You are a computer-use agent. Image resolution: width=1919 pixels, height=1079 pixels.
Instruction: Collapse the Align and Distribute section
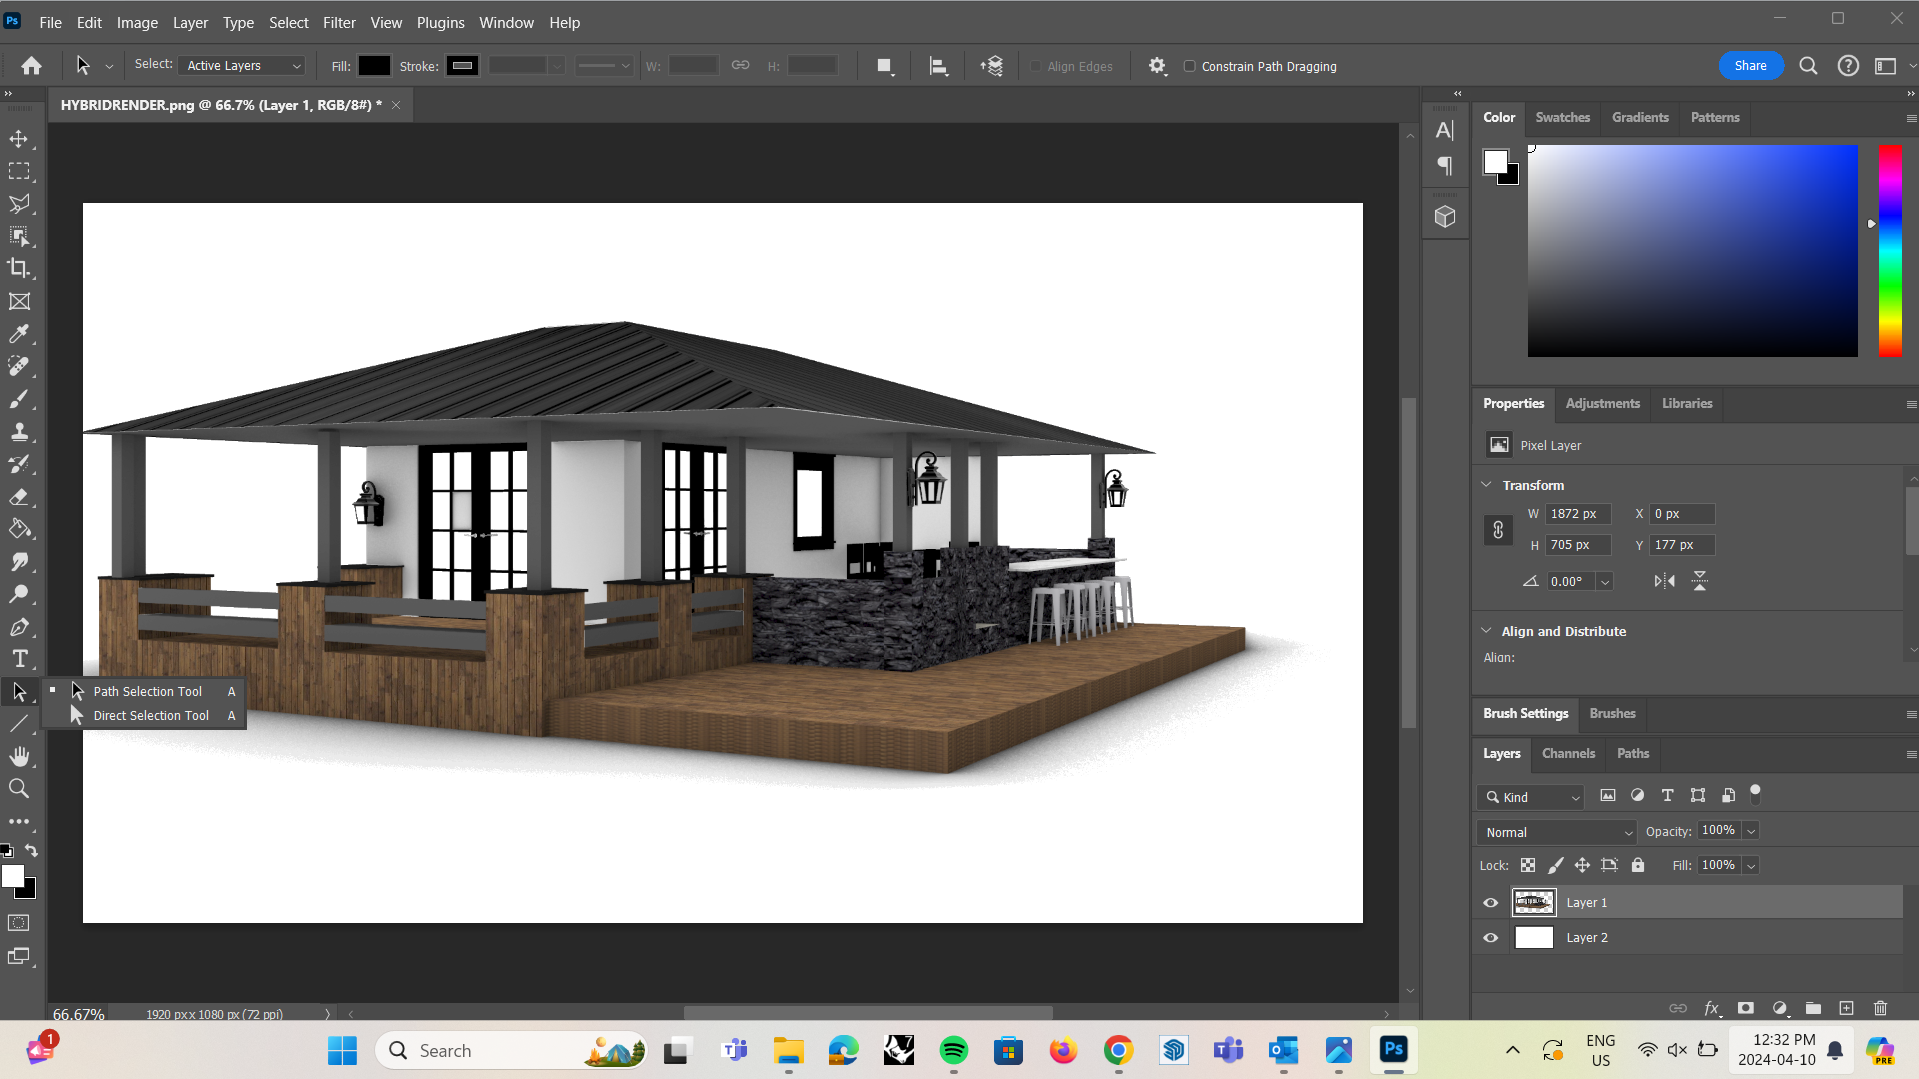click(x=1486, y=631)
